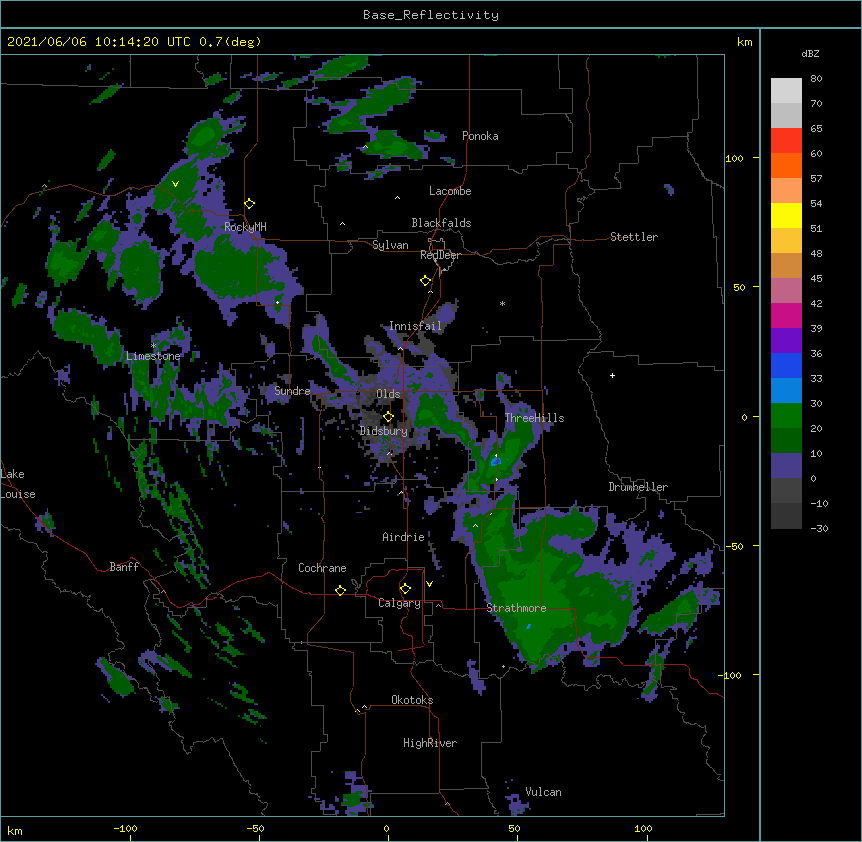Click the Airdrie city label
The width and height of the screenshot is (862, 842).
[403, 537]
